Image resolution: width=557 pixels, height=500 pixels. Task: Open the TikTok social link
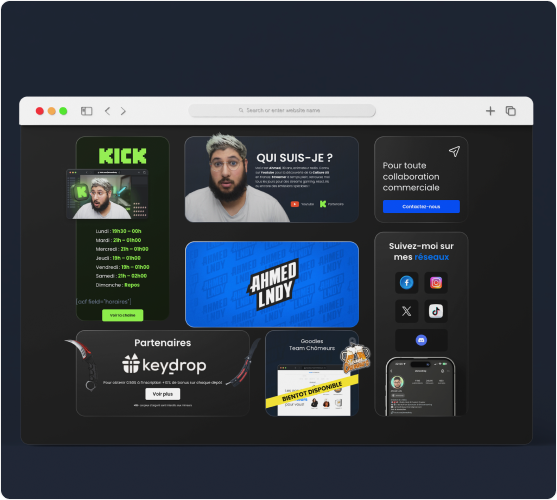coord(436,311)
